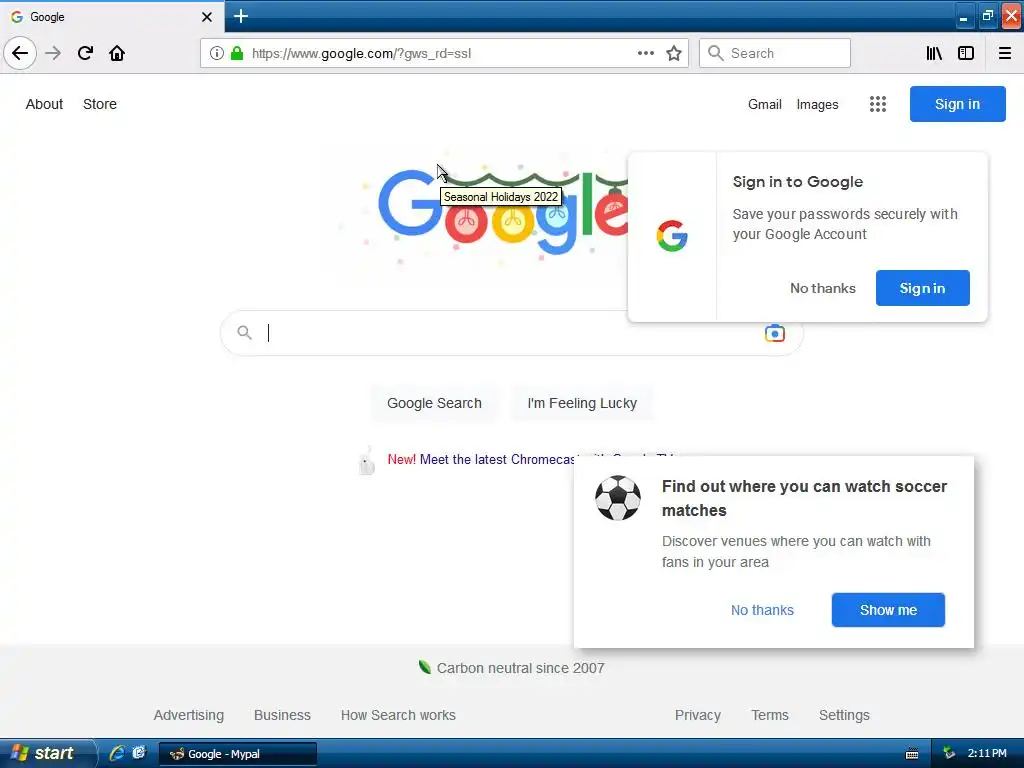Screen dimensions: 1024x768
Task: Reload the current Google page
Action: click(85, 53)
